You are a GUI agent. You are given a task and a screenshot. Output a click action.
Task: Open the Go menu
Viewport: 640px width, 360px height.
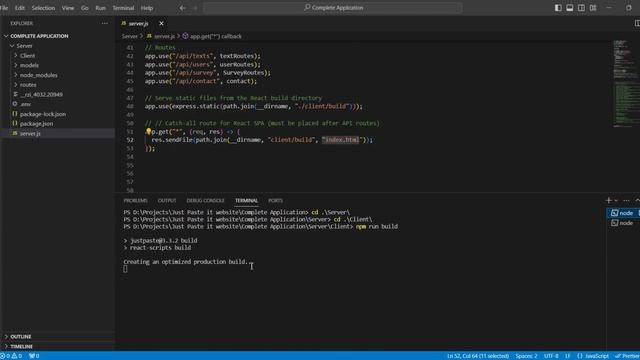click(x=84, y=8)
